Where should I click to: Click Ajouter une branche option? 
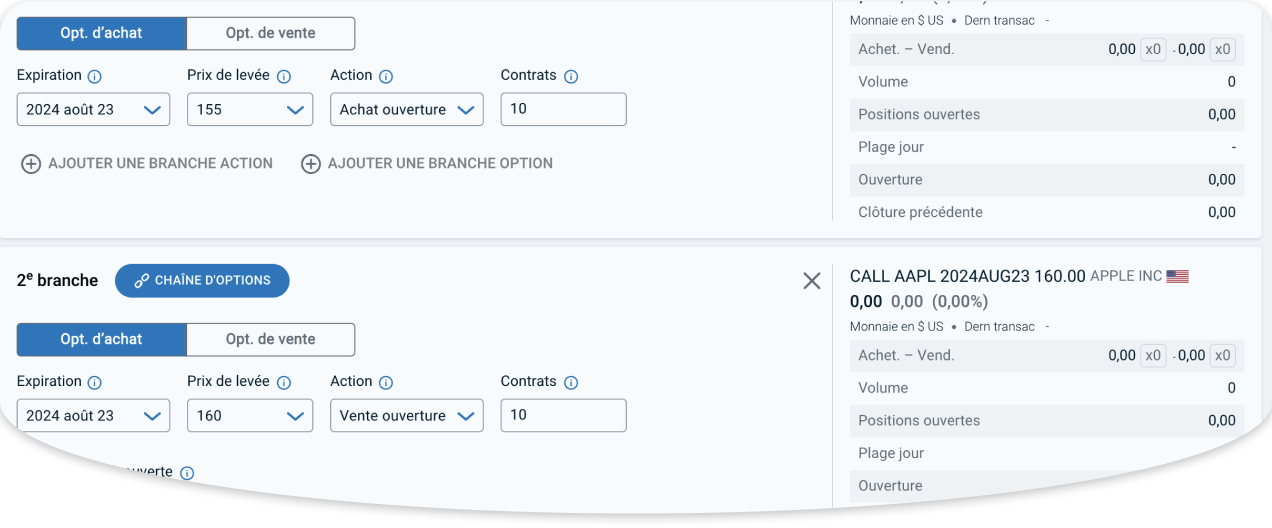pos(427,163)
